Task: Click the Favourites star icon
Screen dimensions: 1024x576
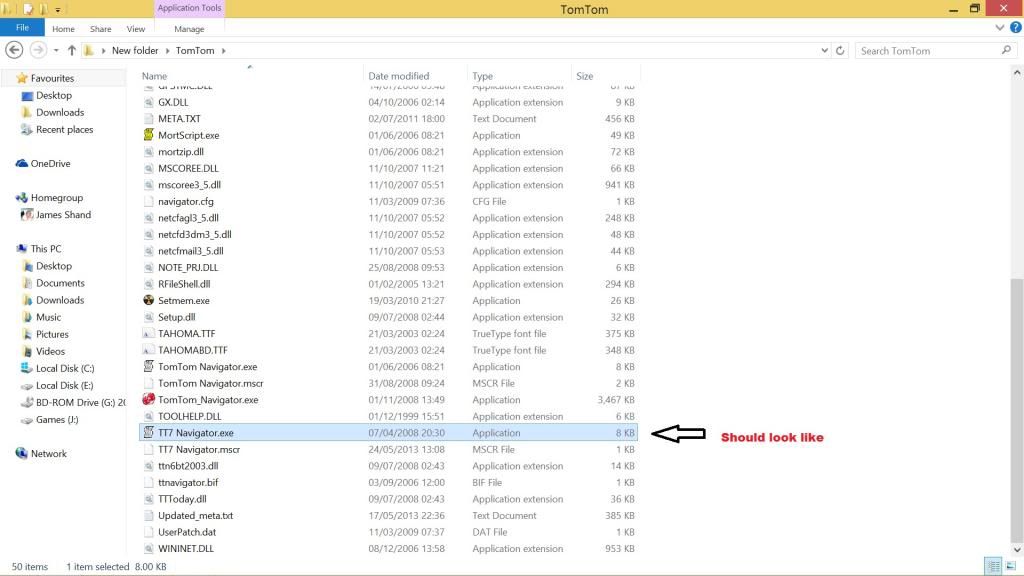Action: (x=22, y=78)
